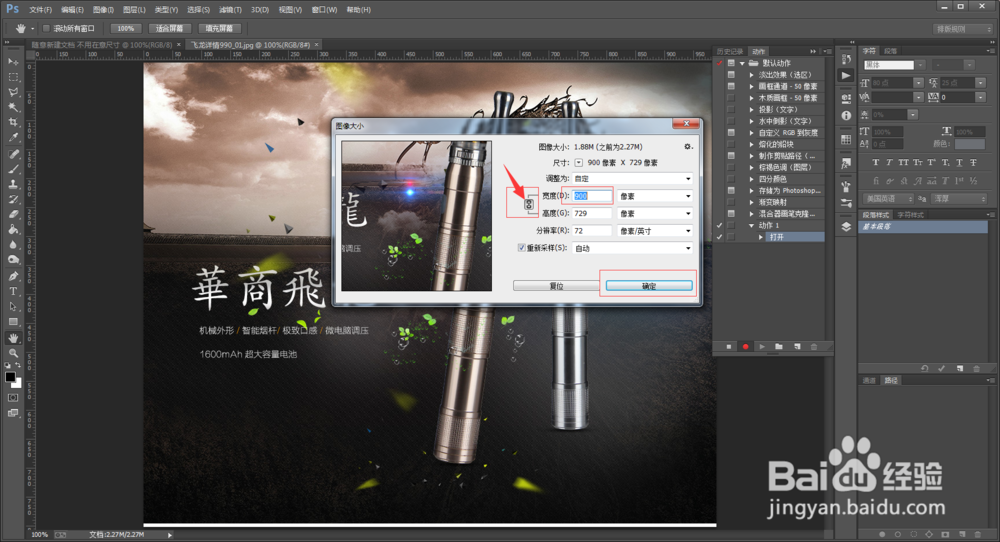This screenshot has height=542, width=1000.
Task: Click the 复位 button
Action: pos(556,286)
